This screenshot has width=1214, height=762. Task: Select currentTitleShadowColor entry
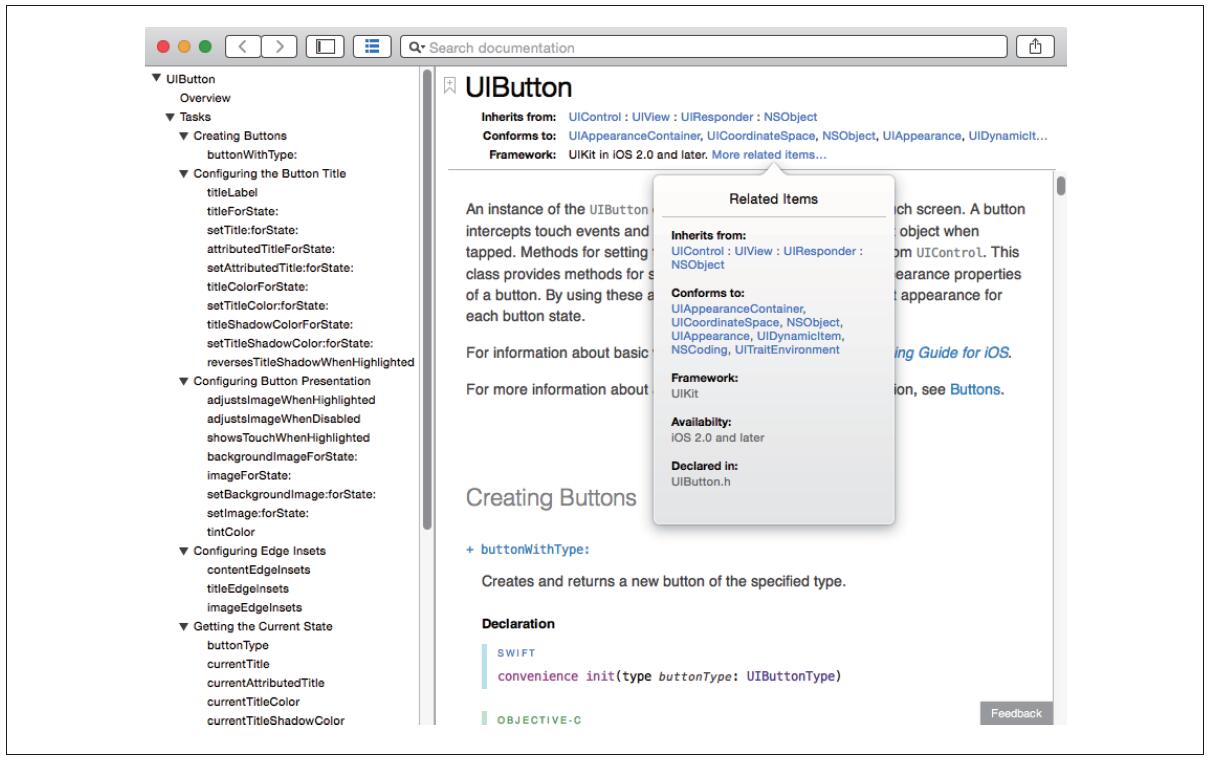pyautogui.click(x=274, y=721)
